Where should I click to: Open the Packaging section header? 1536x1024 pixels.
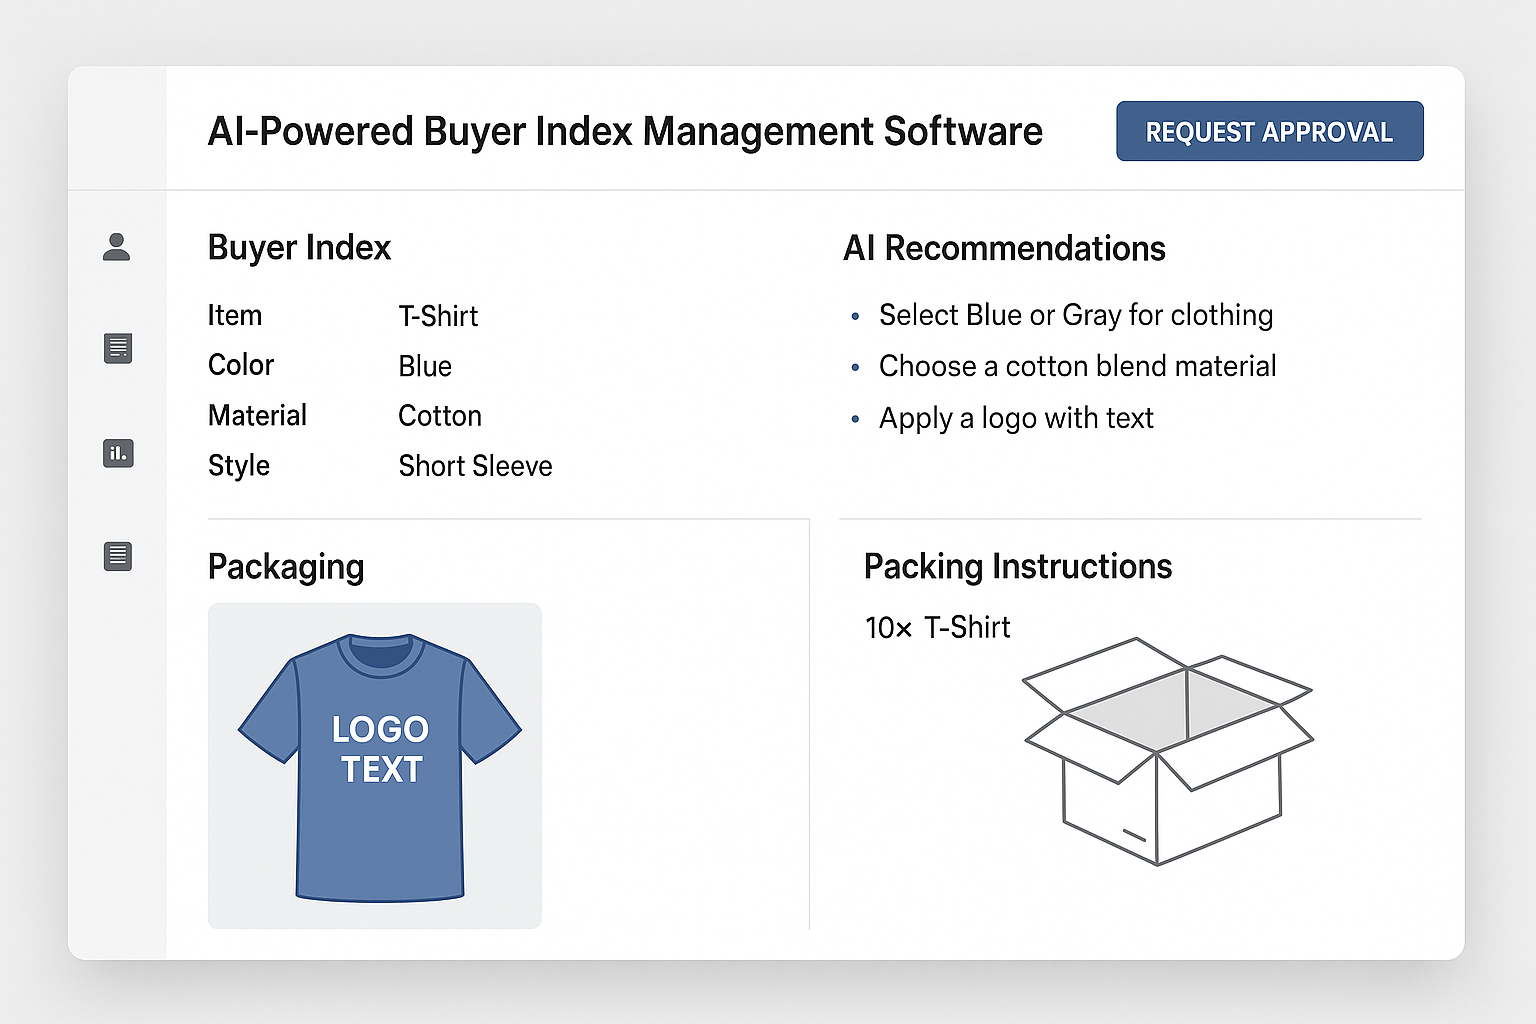tap(286, 567)
